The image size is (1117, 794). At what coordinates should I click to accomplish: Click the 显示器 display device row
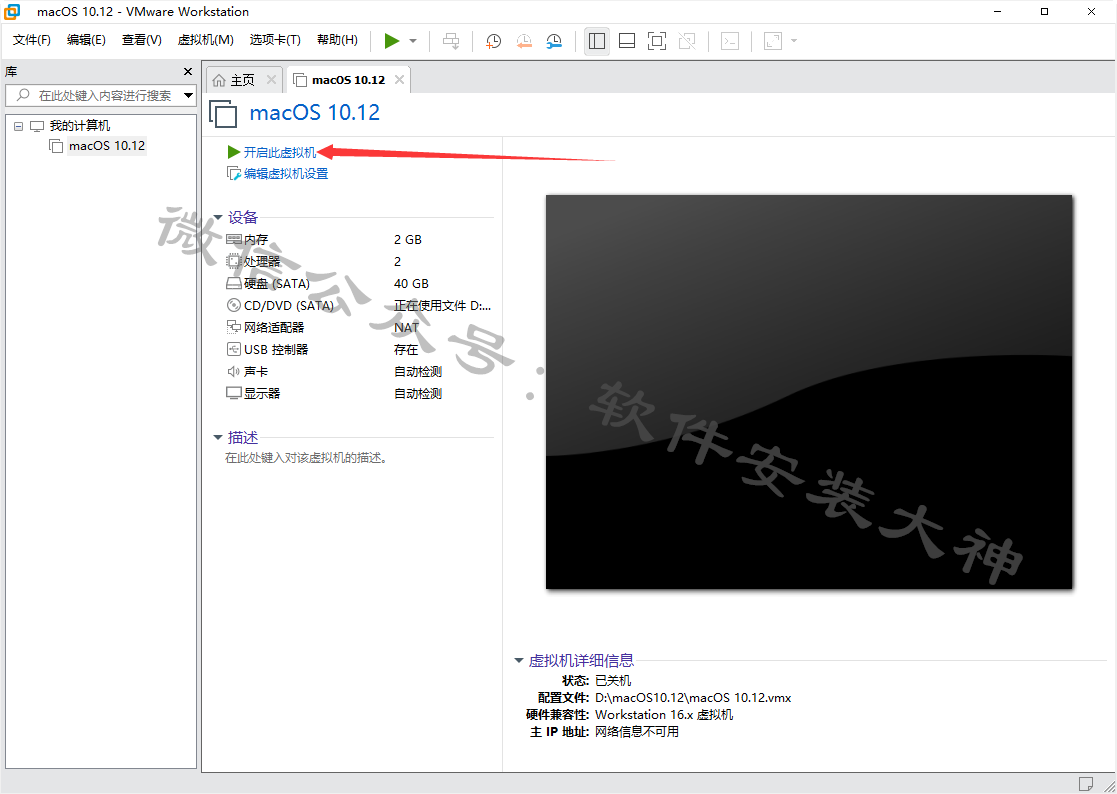[358, 393]
